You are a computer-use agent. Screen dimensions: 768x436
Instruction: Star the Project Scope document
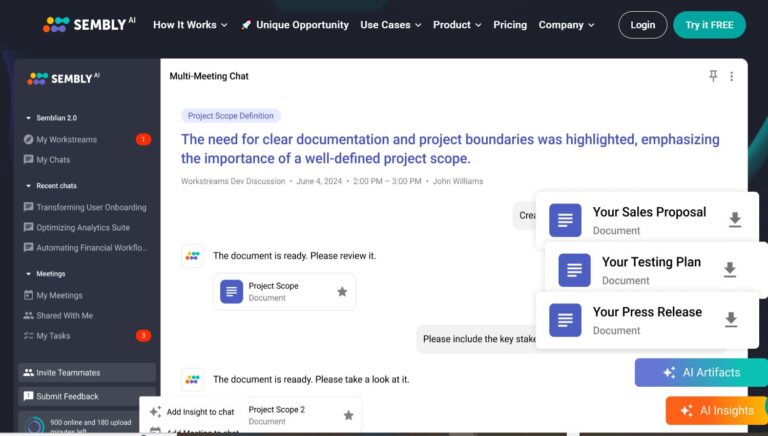point(342,292)
